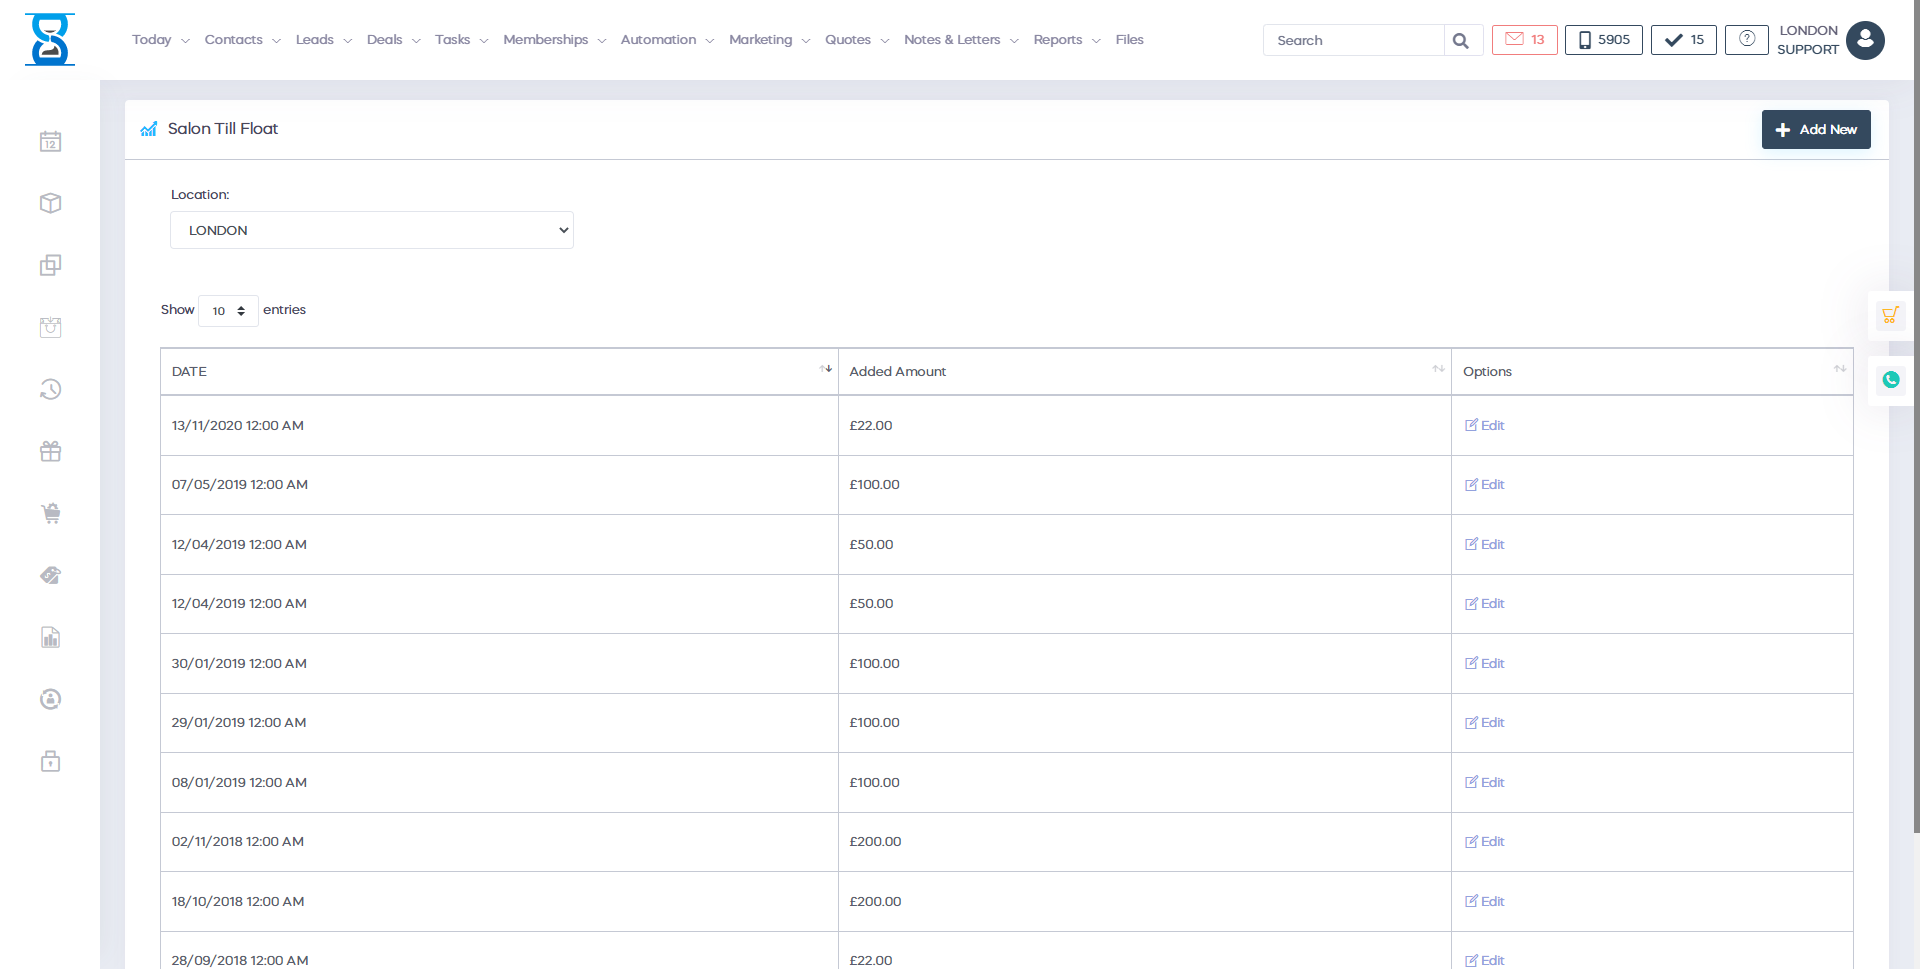Open the Memberships menu
This screenshot has width=1920, height=969.
pos(554,40)
